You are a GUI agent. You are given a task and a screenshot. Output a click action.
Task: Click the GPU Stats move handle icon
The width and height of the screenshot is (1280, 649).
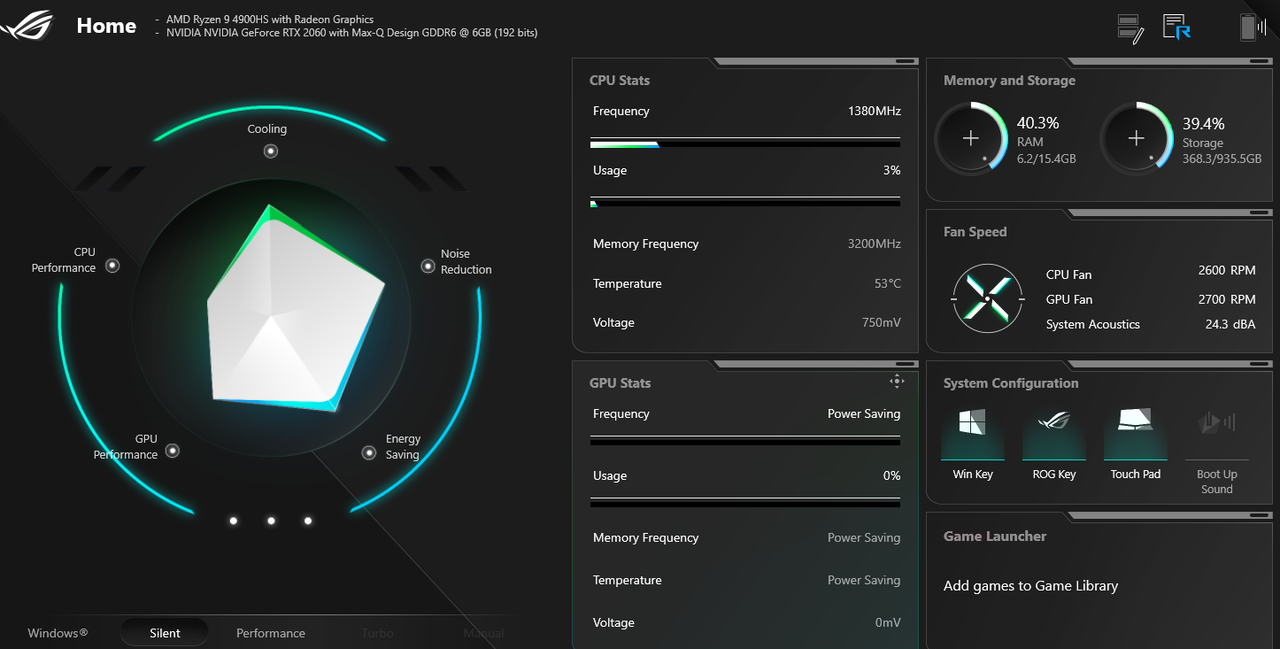897,381
